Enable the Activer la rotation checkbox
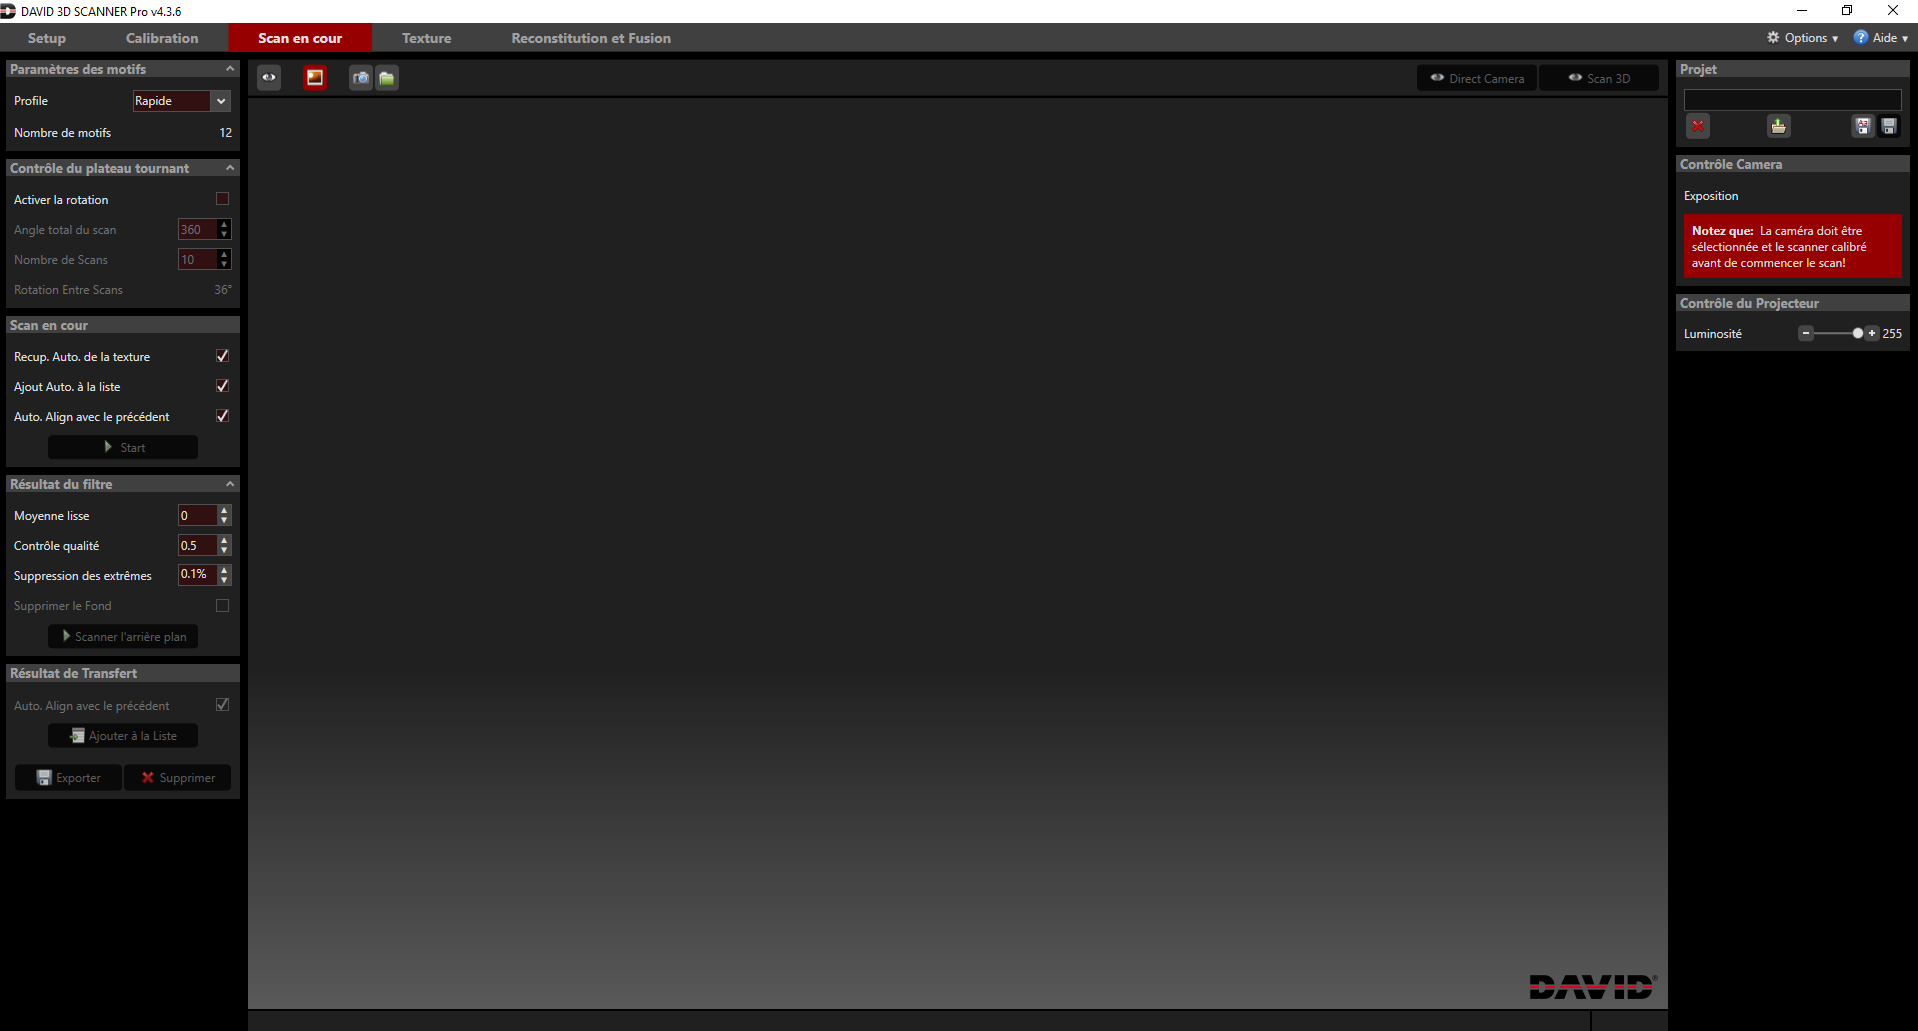Screen dimensions: 1918x1031 pos(222,199)
